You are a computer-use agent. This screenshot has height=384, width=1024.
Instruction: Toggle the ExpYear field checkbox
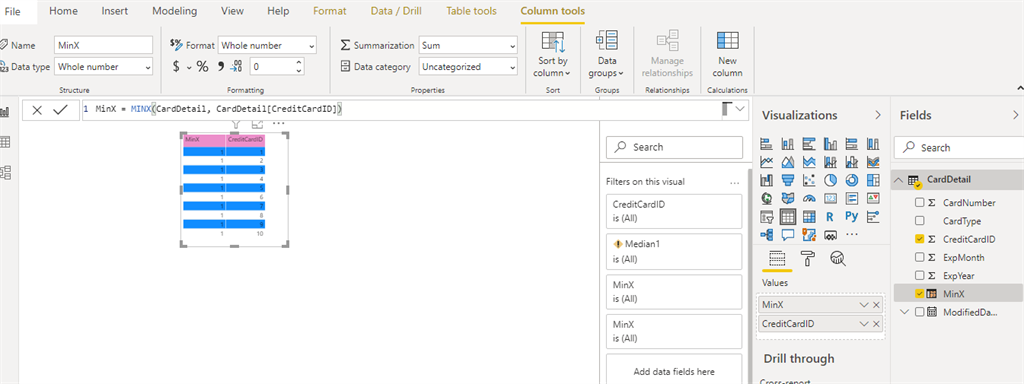click(x=920, y=276)
